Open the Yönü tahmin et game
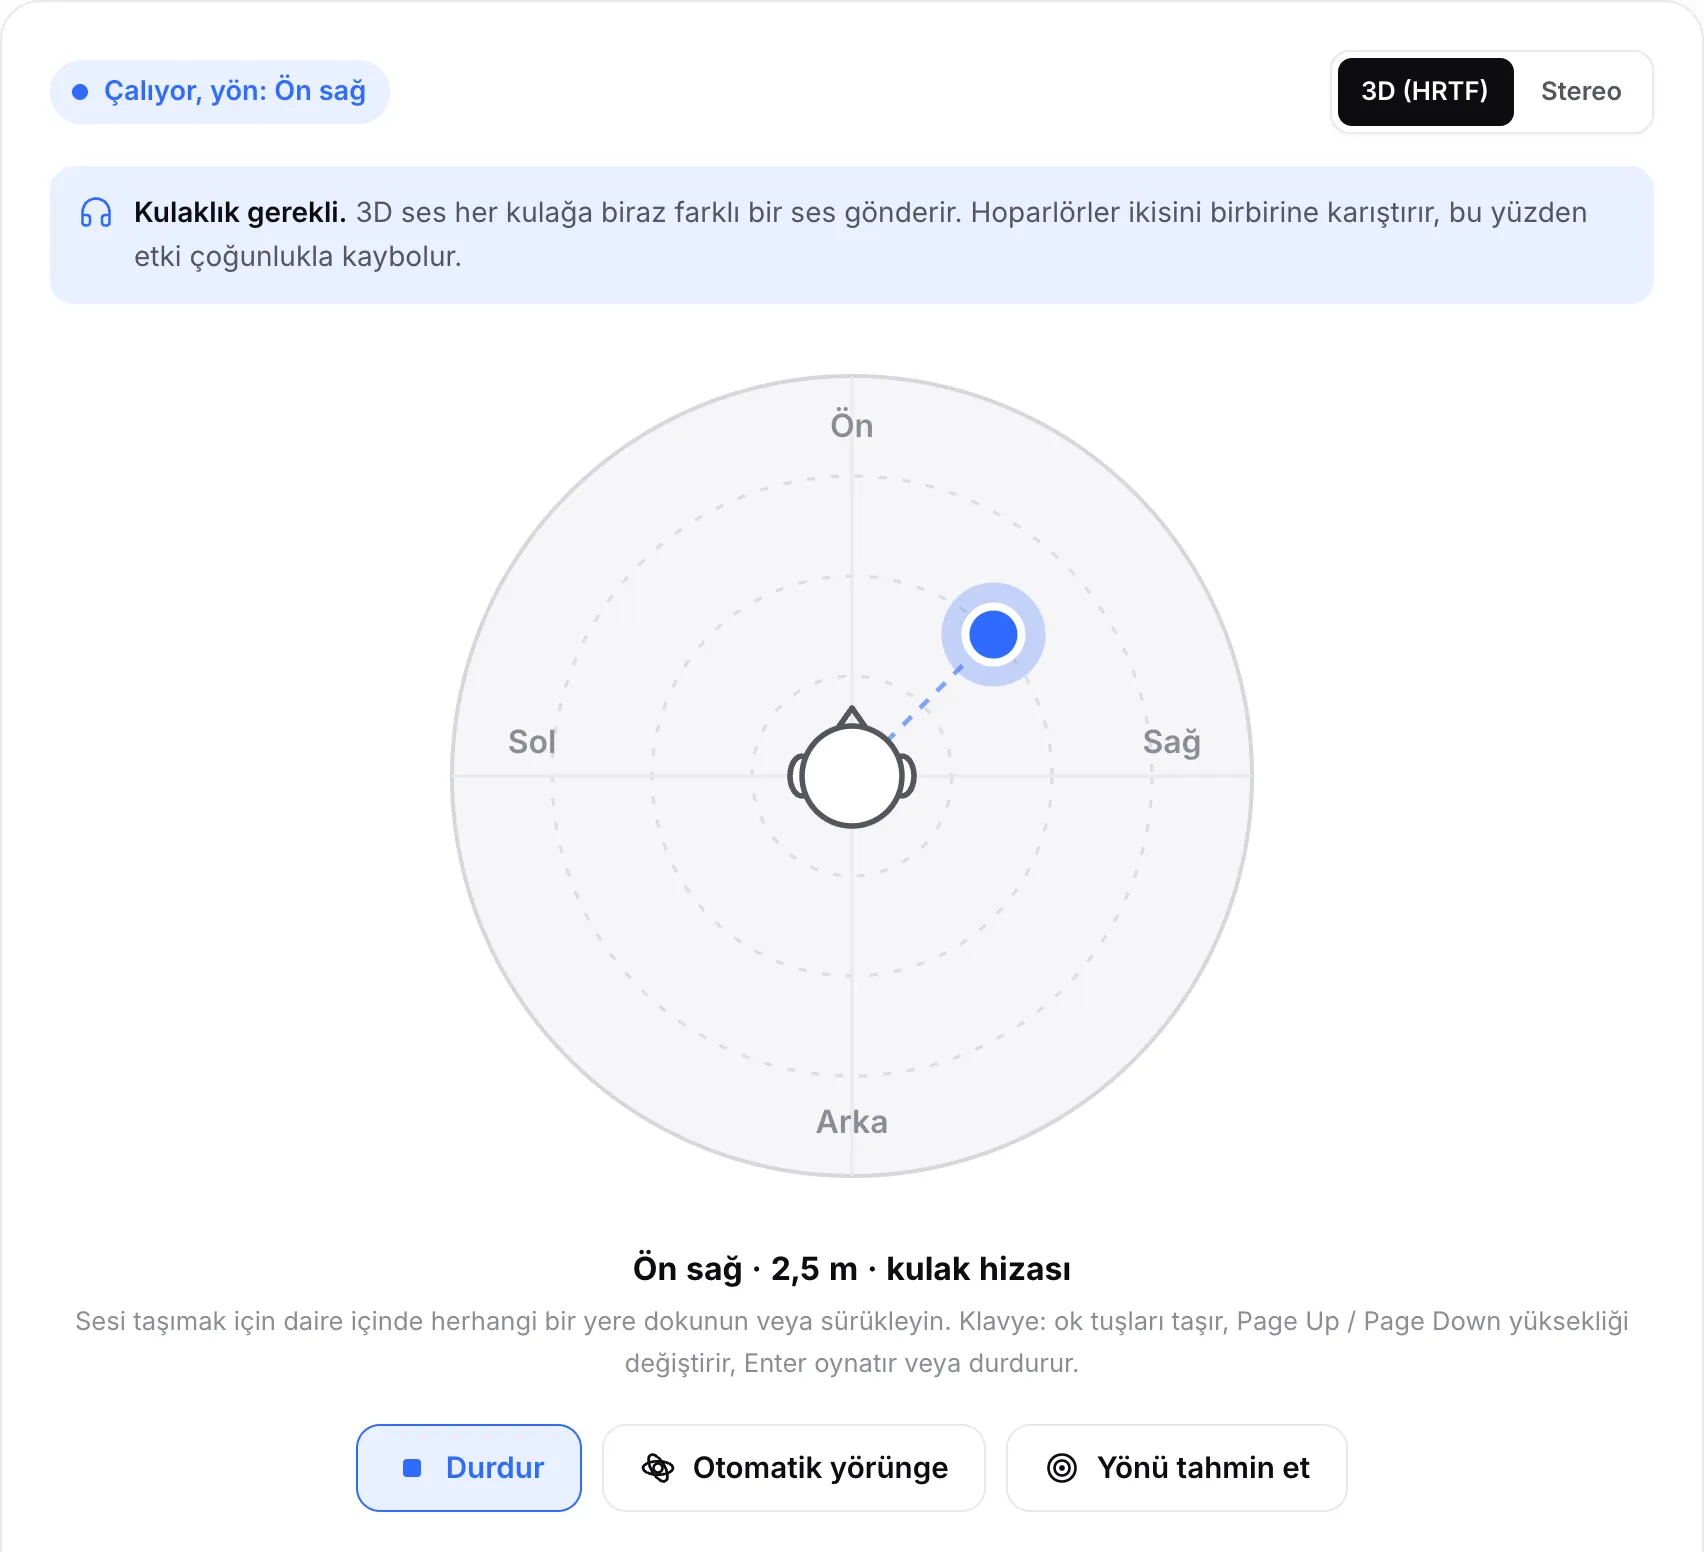The width and height of the screenshot is (1704, 1552). (x=1177, y=1468)
